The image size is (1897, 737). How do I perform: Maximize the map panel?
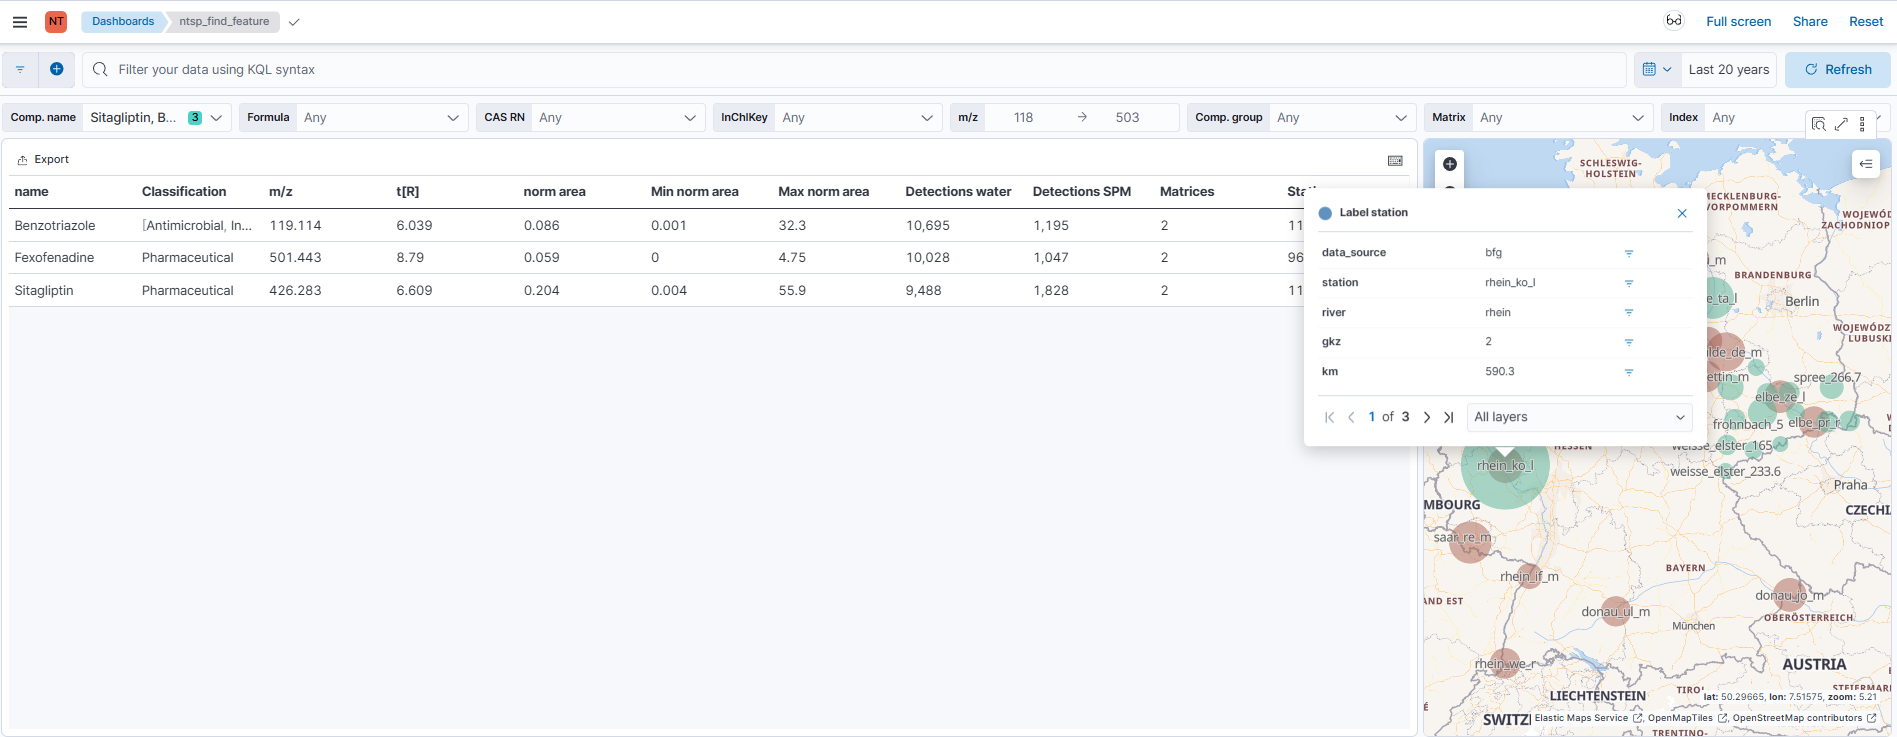pos(1841,124)
